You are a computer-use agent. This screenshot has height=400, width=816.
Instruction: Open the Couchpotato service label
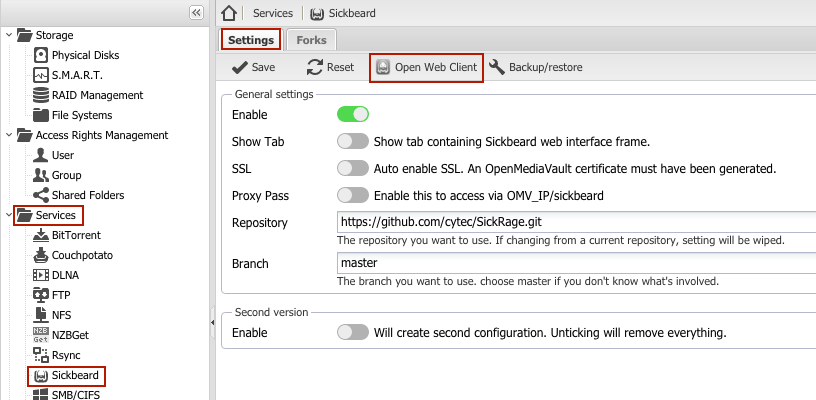(x=82, y=255)
